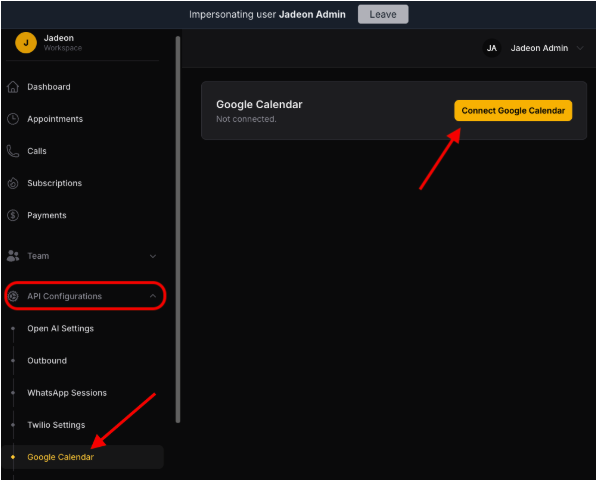The image size is (596, 480).
Task: Open Open AI Settings submenu item
Action: (60, 328)
